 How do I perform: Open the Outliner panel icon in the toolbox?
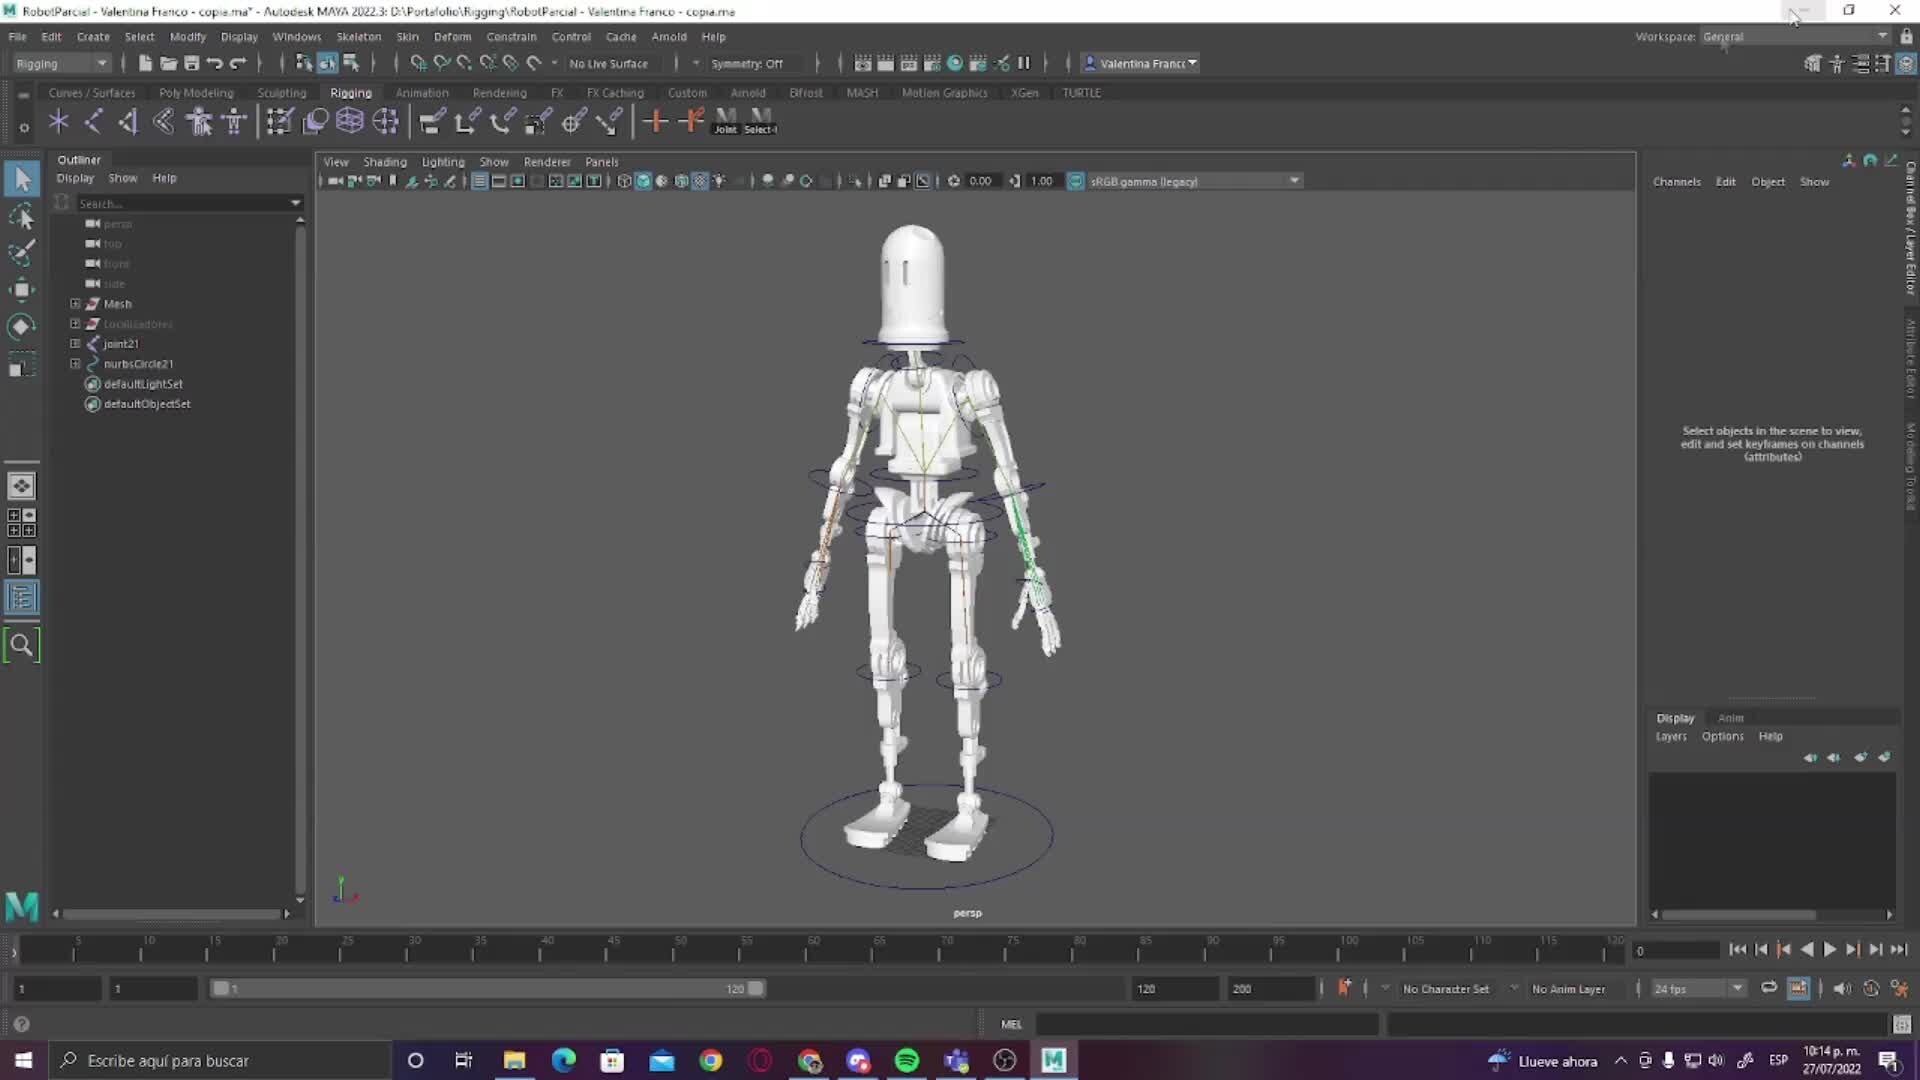coord(22,598)
